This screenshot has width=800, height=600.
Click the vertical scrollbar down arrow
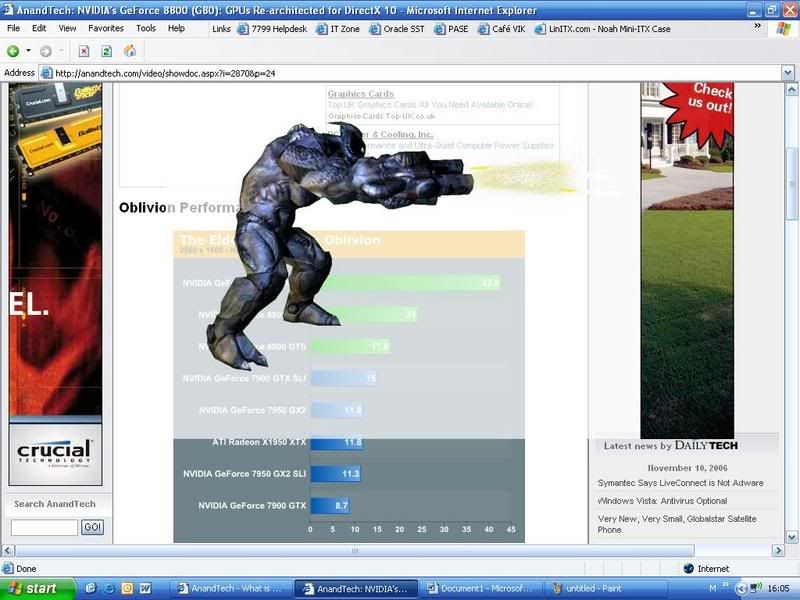[792, 537]
